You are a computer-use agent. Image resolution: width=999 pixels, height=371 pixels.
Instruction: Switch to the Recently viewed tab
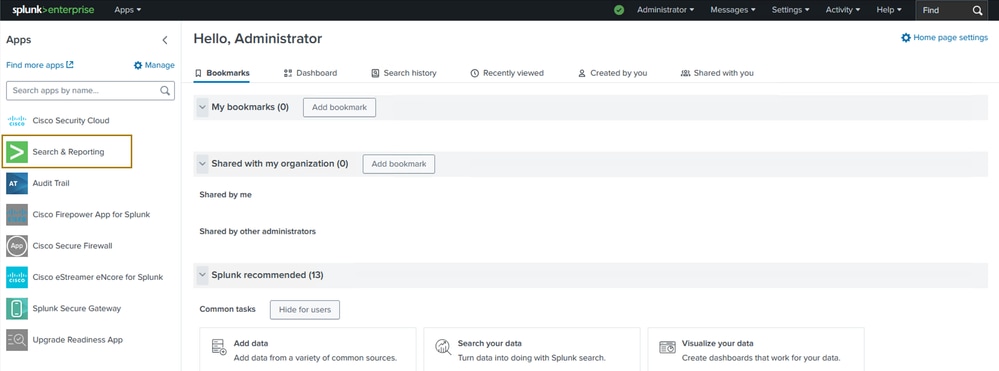pyautogui.click(x=507, y=73)
